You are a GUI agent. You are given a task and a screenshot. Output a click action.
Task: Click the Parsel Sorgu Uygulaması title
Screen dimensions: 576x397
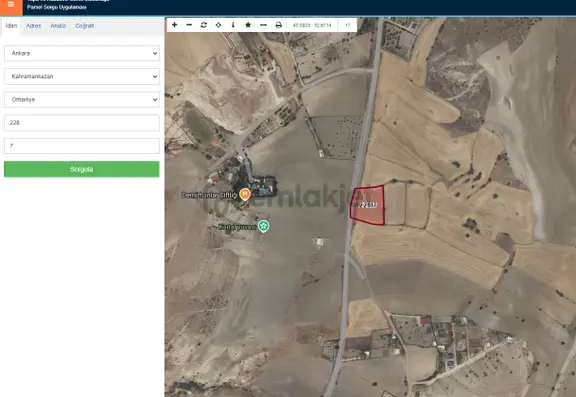tap(57, 7)
